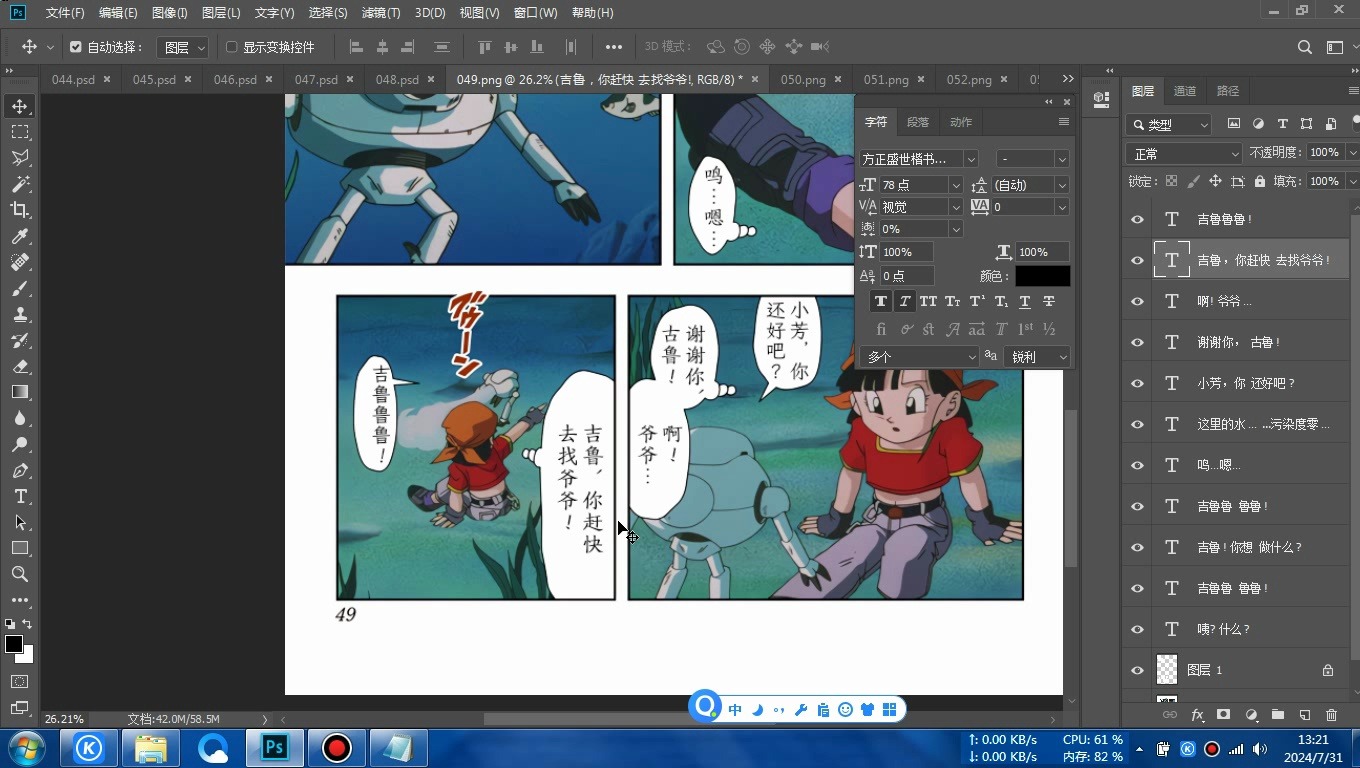Open the 滤镜(T) menu

pyautogui.click(x=380, y=13)
